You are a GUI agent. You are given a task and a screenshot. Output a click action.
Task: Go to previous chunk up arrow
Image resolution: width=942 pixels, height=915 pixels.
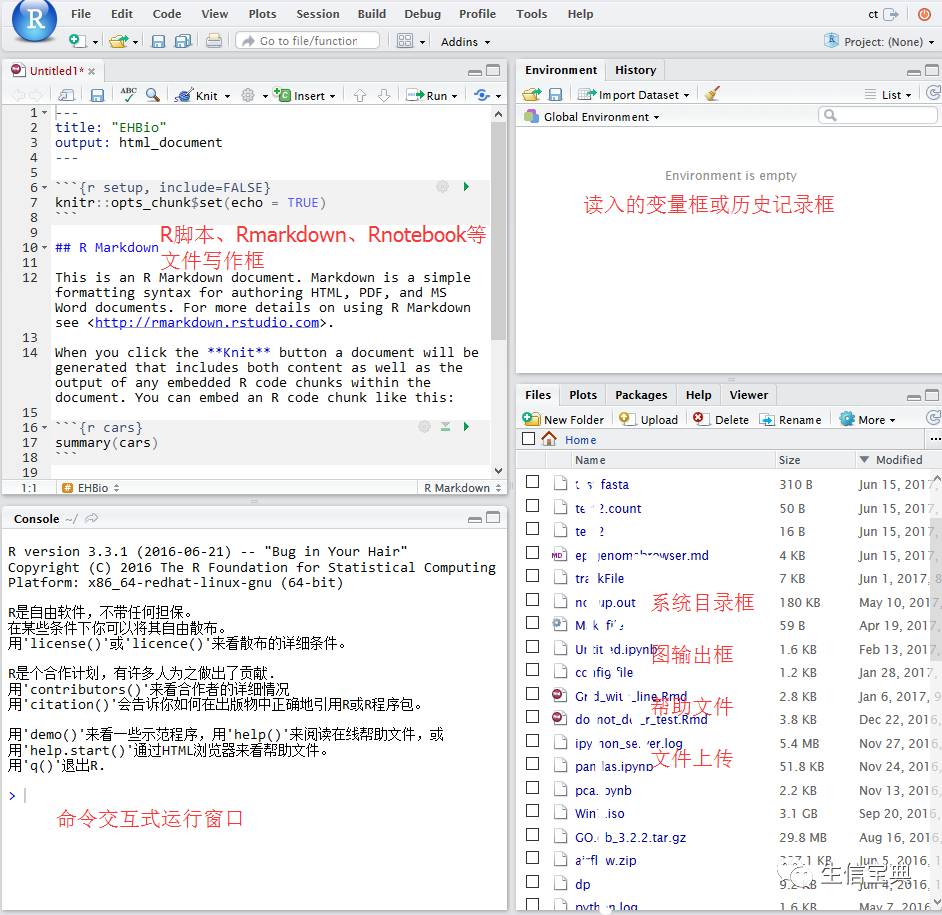(x=360, y=96)
